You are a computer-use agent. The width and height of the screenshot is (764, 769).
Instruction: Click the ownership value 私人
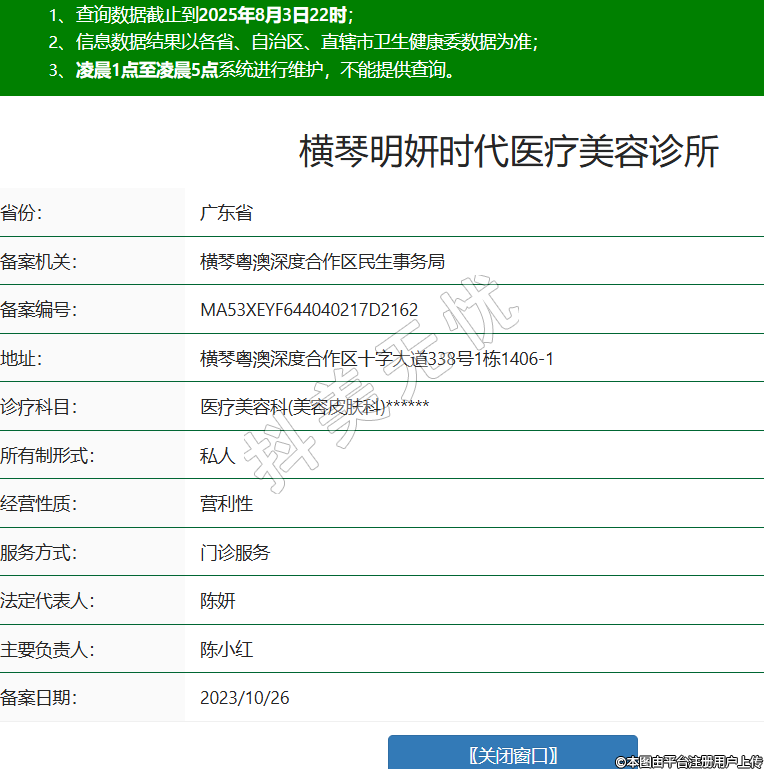coord(217,456)
